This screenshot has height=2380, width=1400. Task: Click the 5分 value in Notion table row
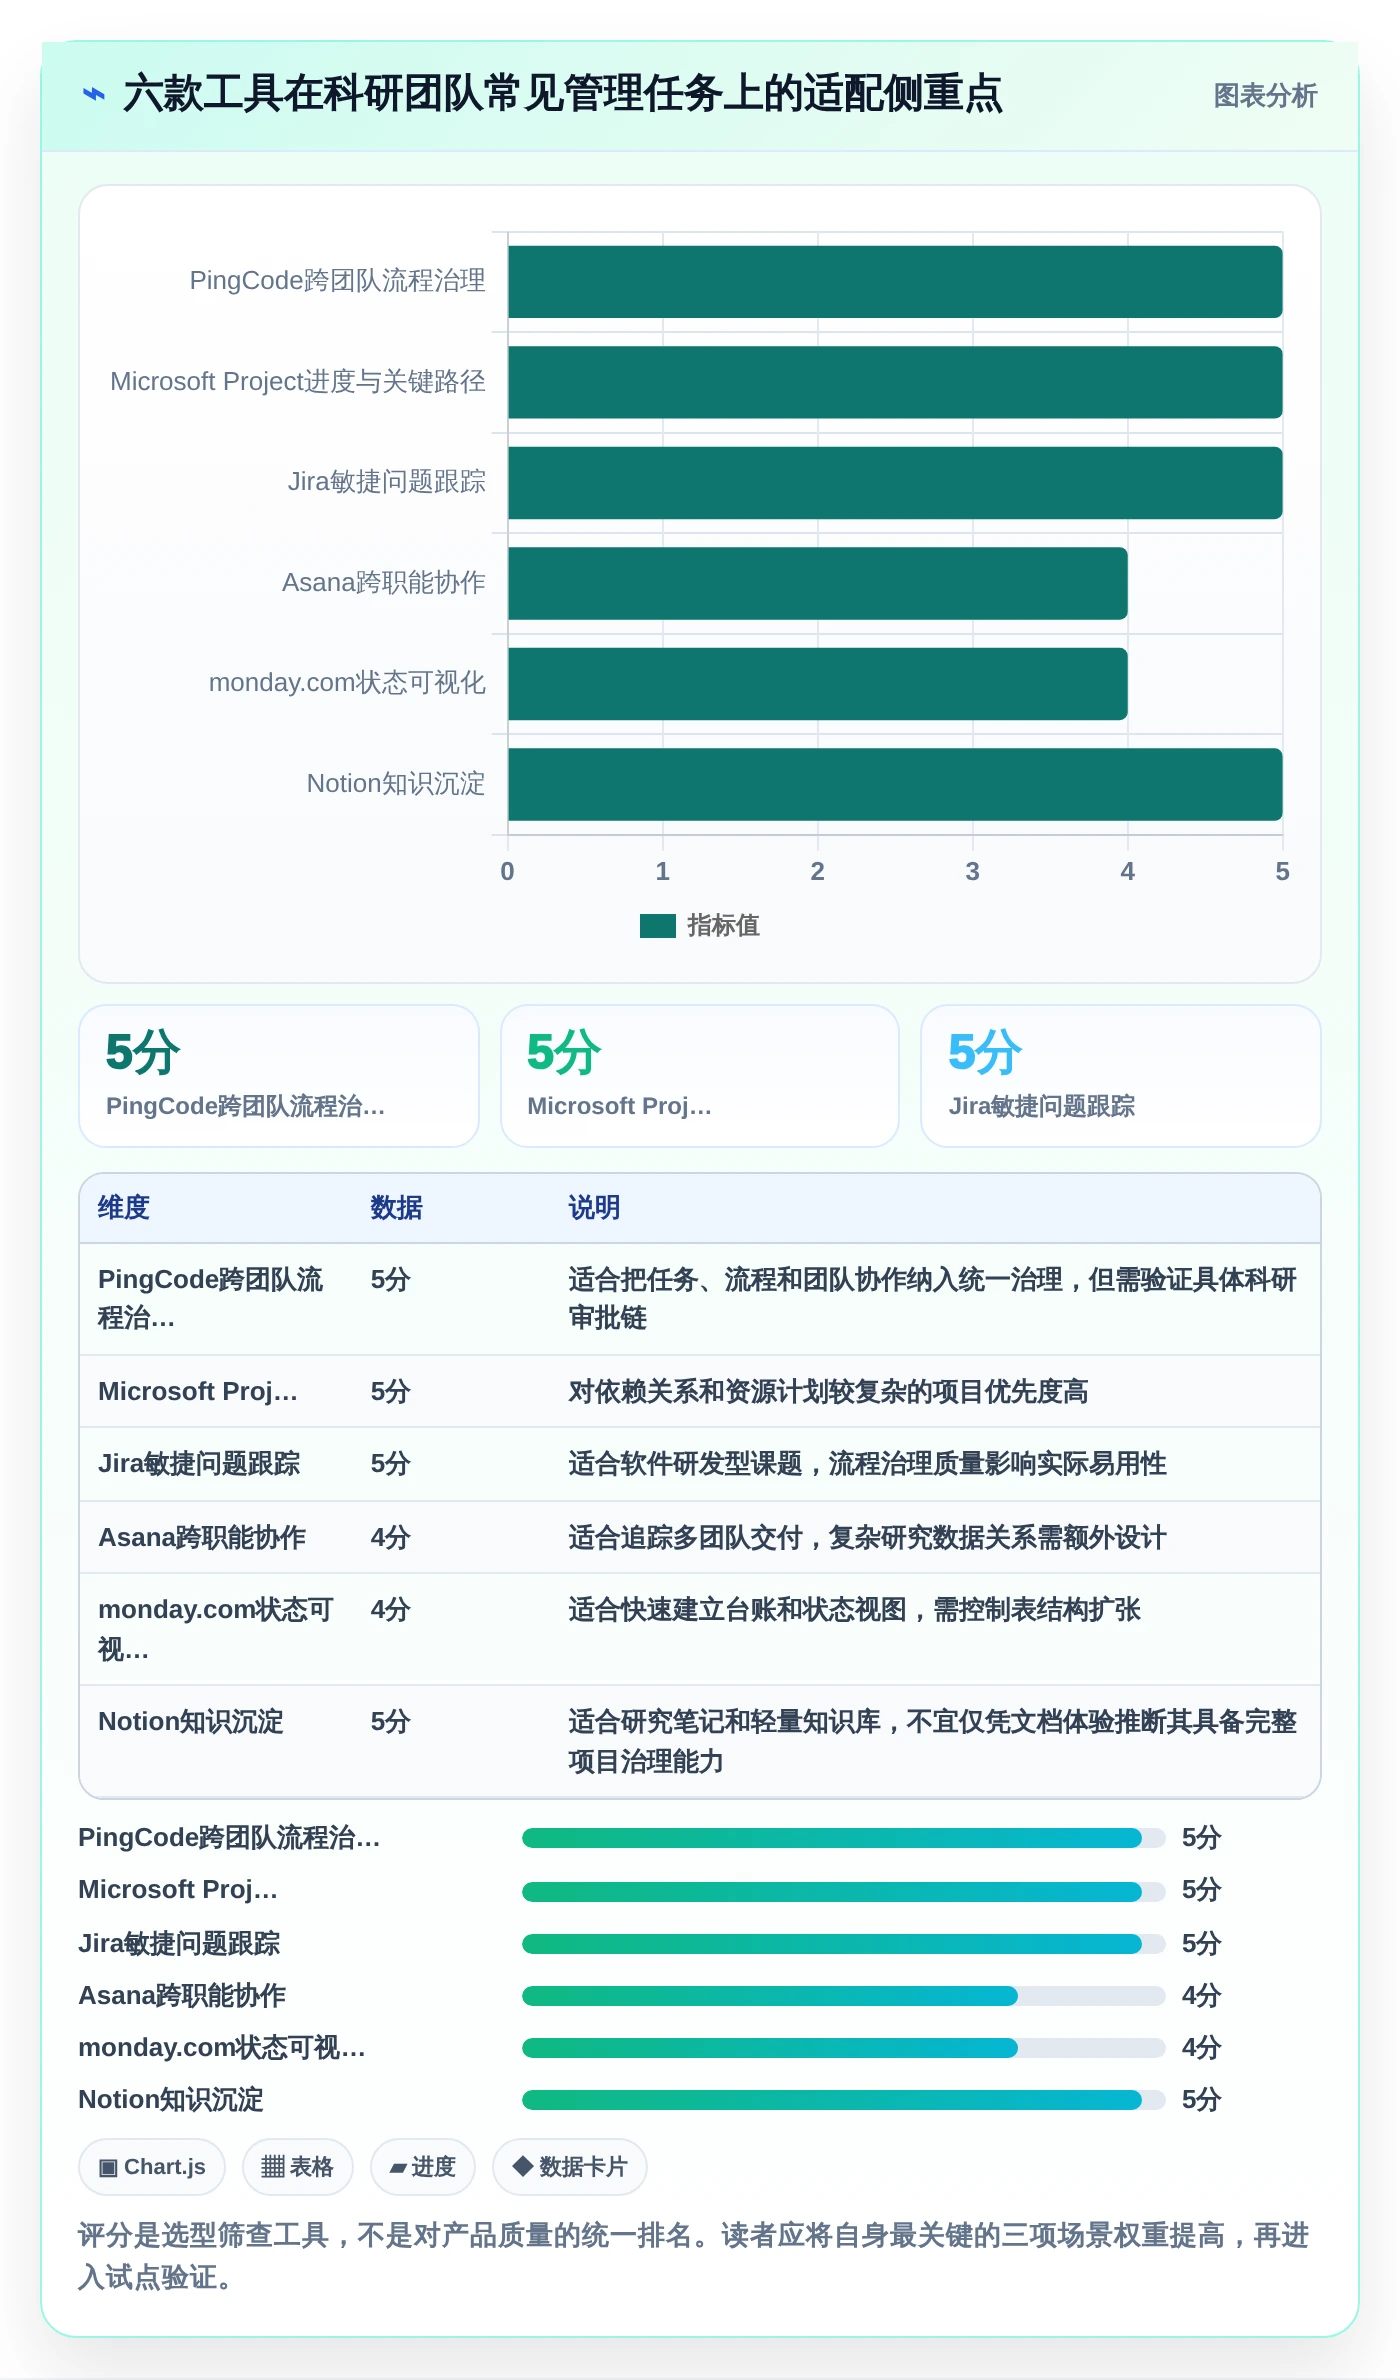coord(391,1722)
